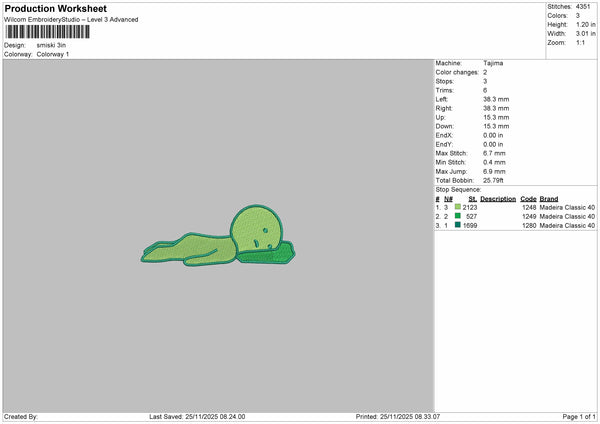Click the barcode under the worksheet title
The image size is (600, 424).
[x=45, y=32]
